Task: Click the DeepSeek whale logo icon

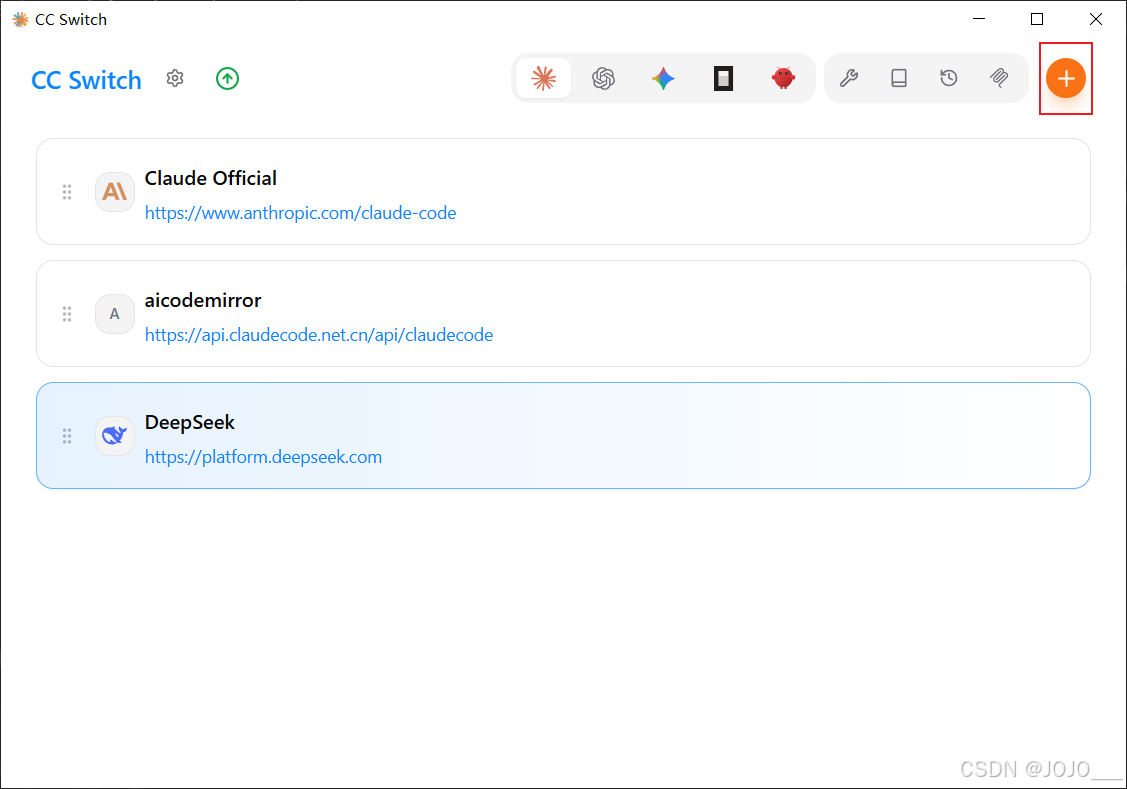Action: 114,435
